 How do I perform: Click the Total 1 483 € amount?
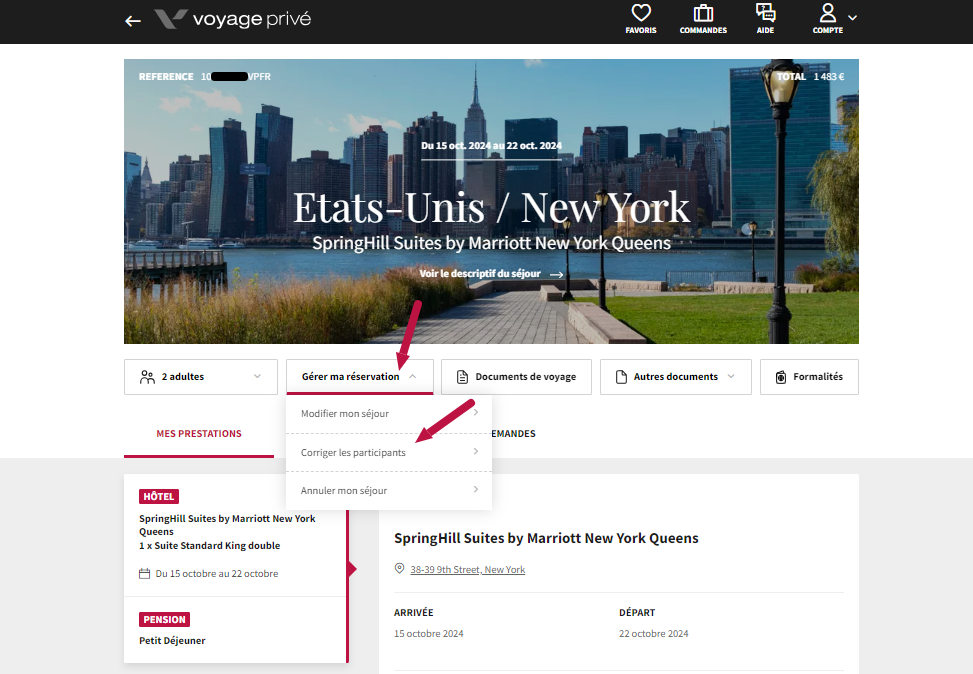[810, 76]
